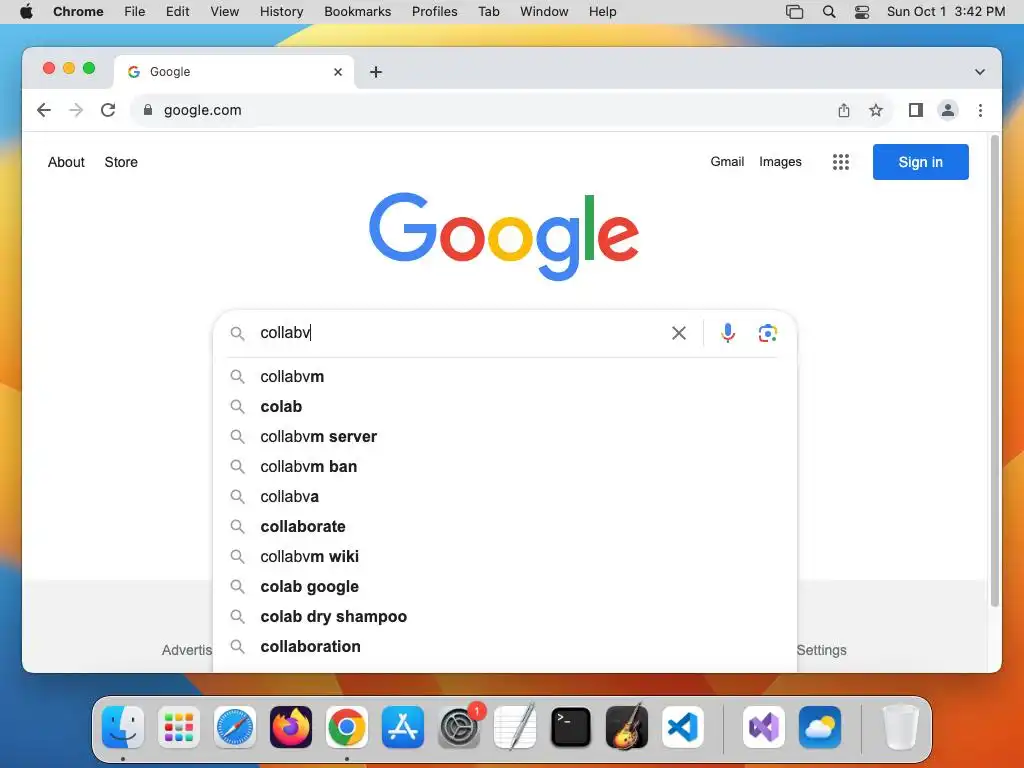Launch Safari from the Dock
The width and height of the screenshot is (1024, 768).
(x=235, y=727)
